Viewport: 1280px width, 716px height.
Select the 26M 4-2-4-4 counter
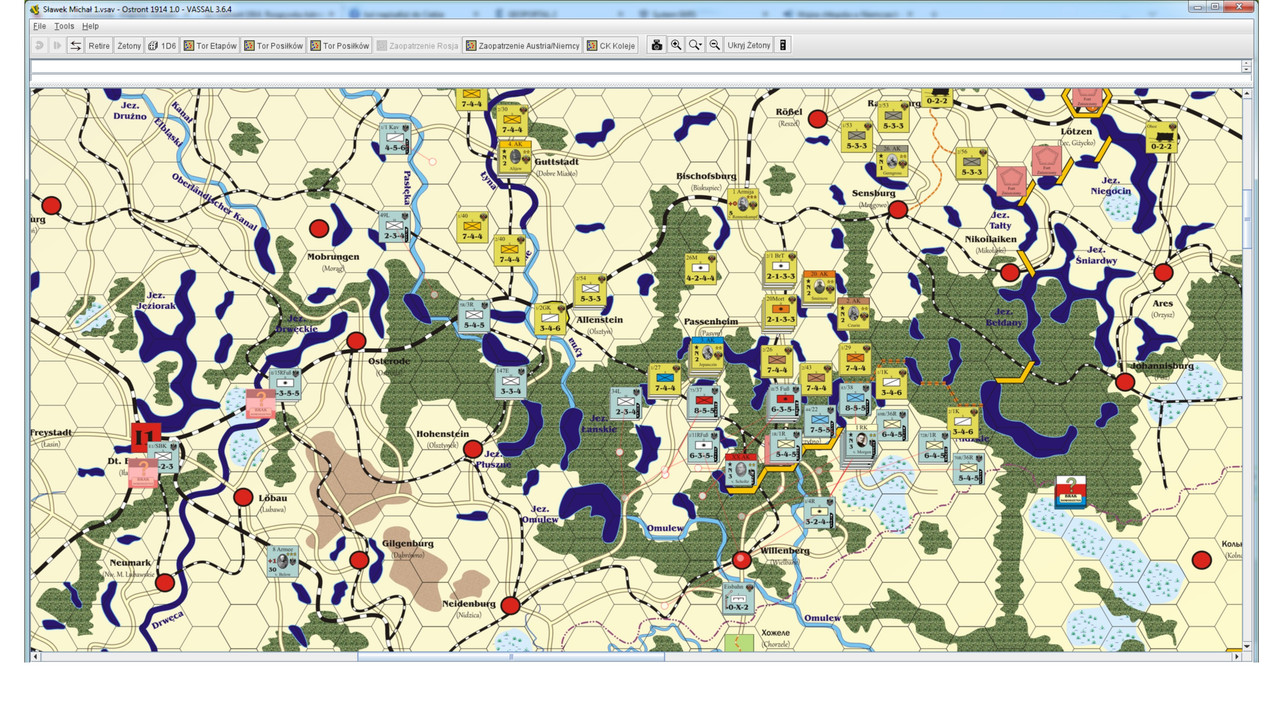tap(700, 269)
